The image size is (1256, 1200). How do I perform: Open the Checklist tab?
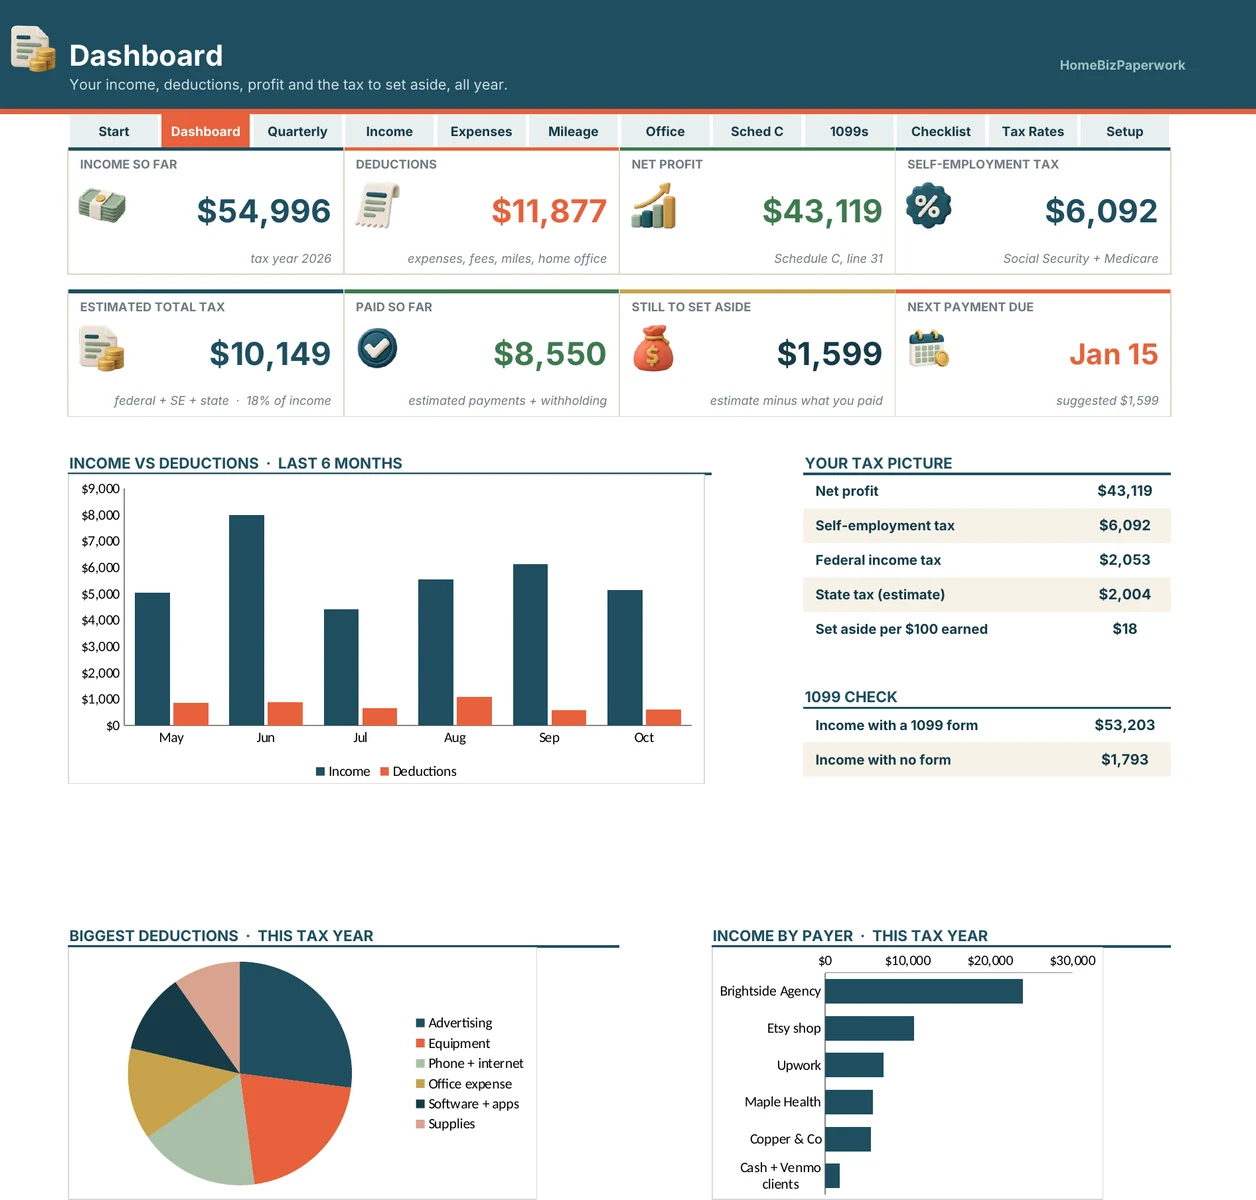[941, 131]
